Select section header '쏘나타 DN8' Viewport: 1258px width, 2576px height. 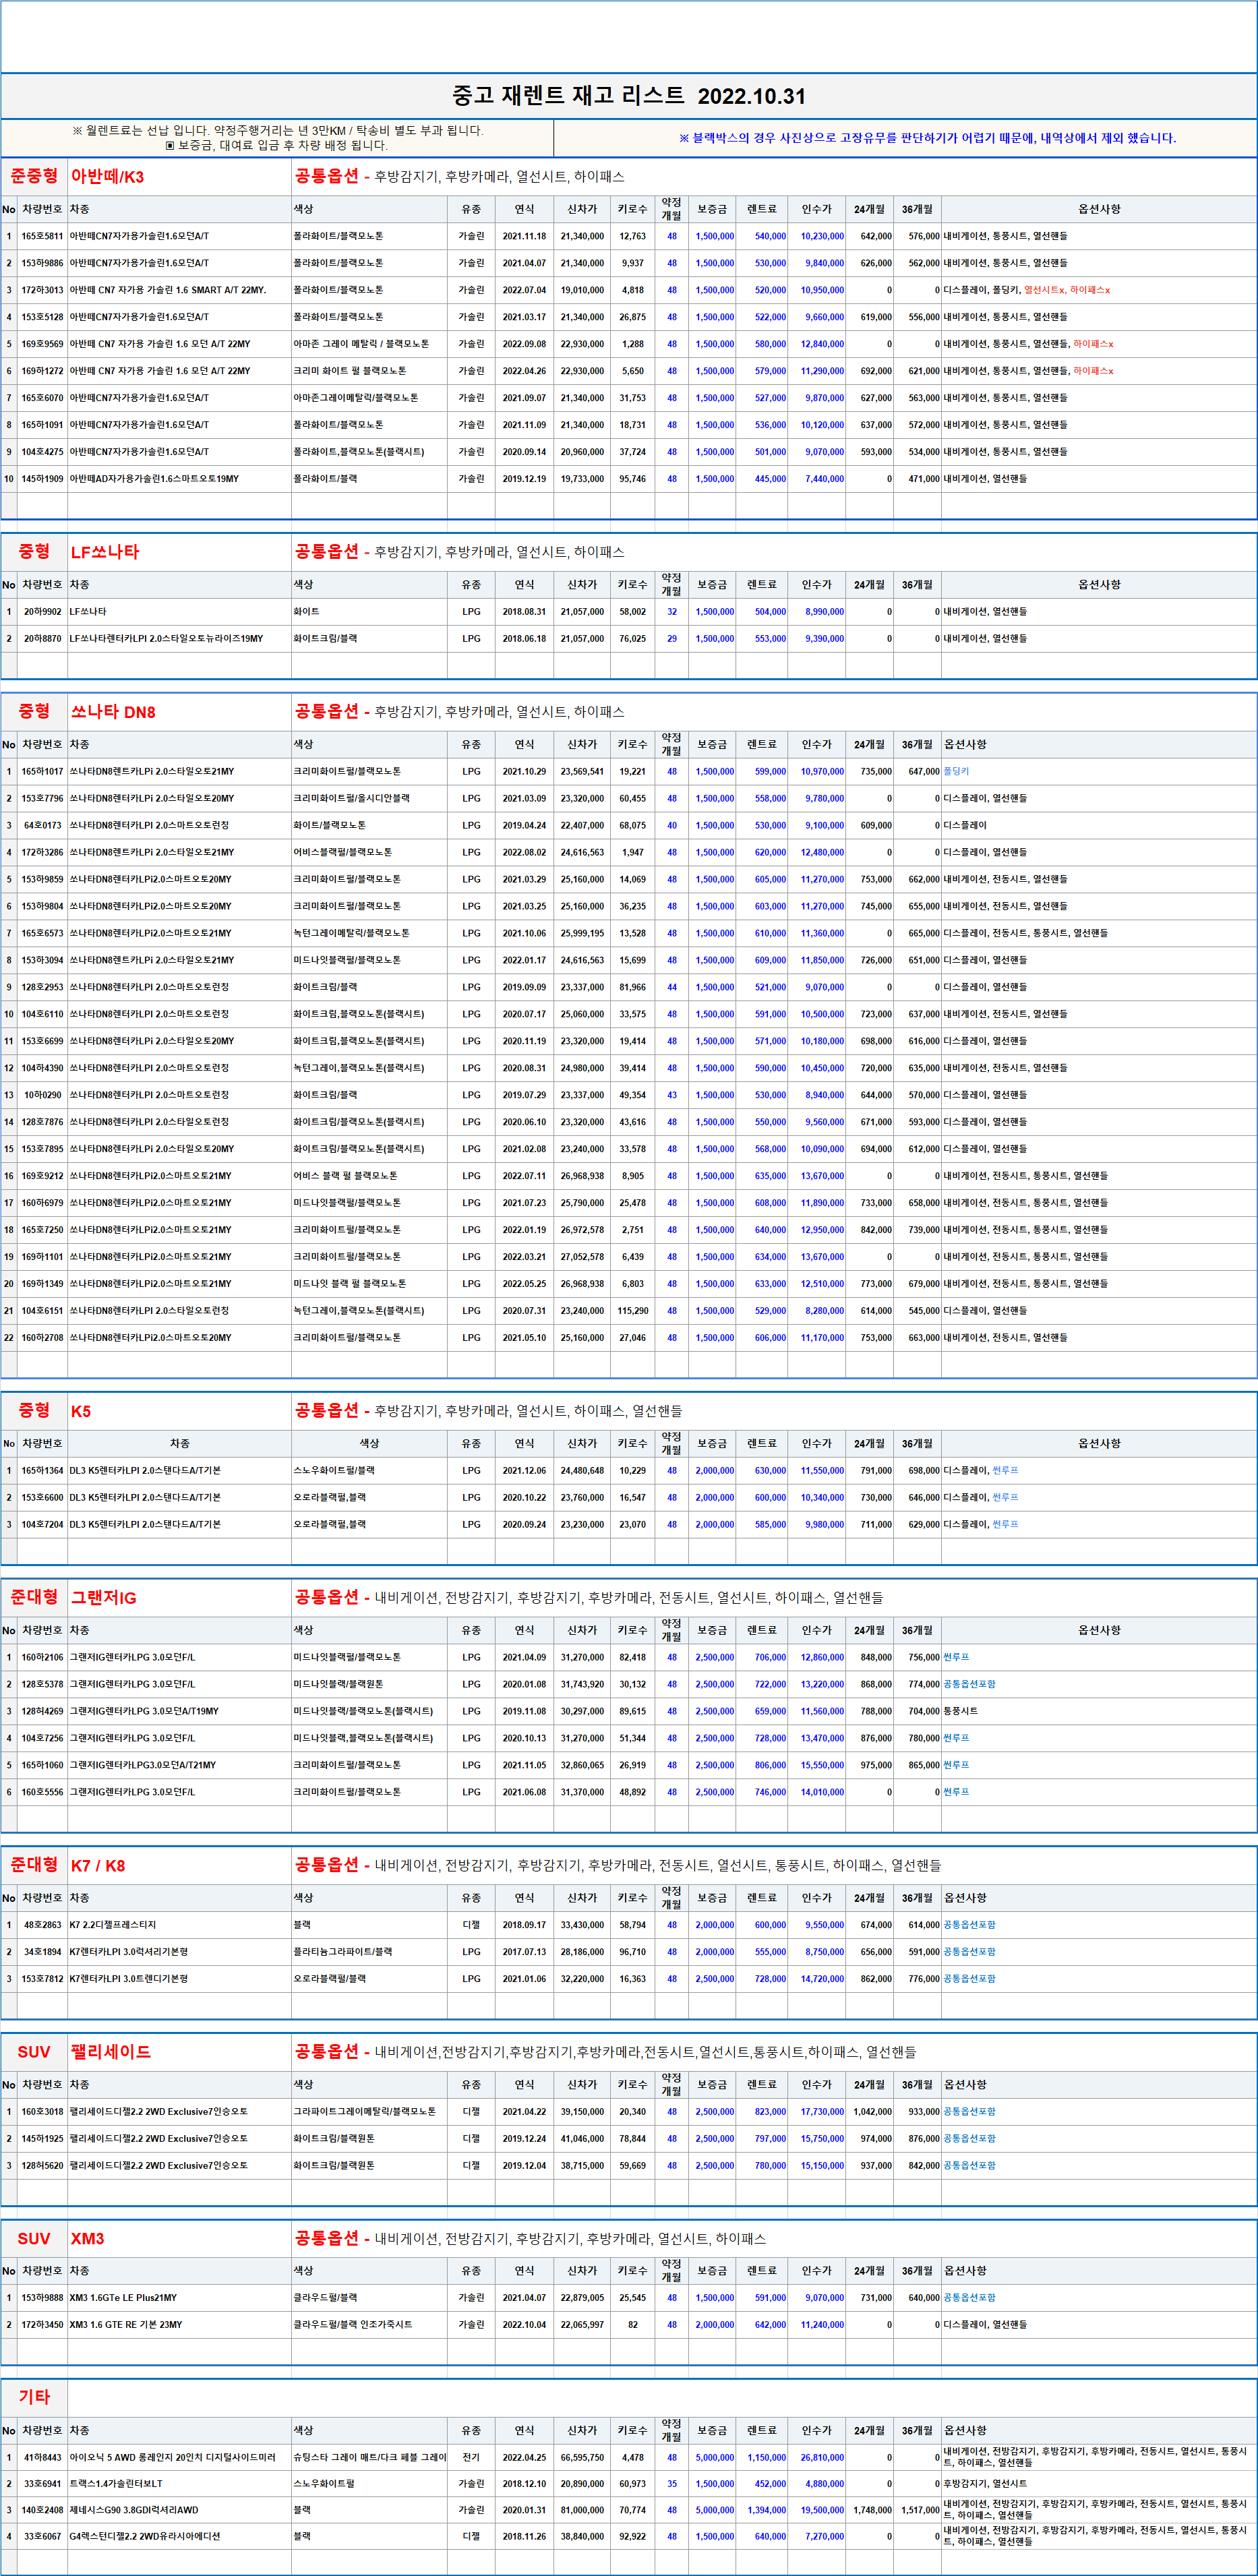(113, 712)
